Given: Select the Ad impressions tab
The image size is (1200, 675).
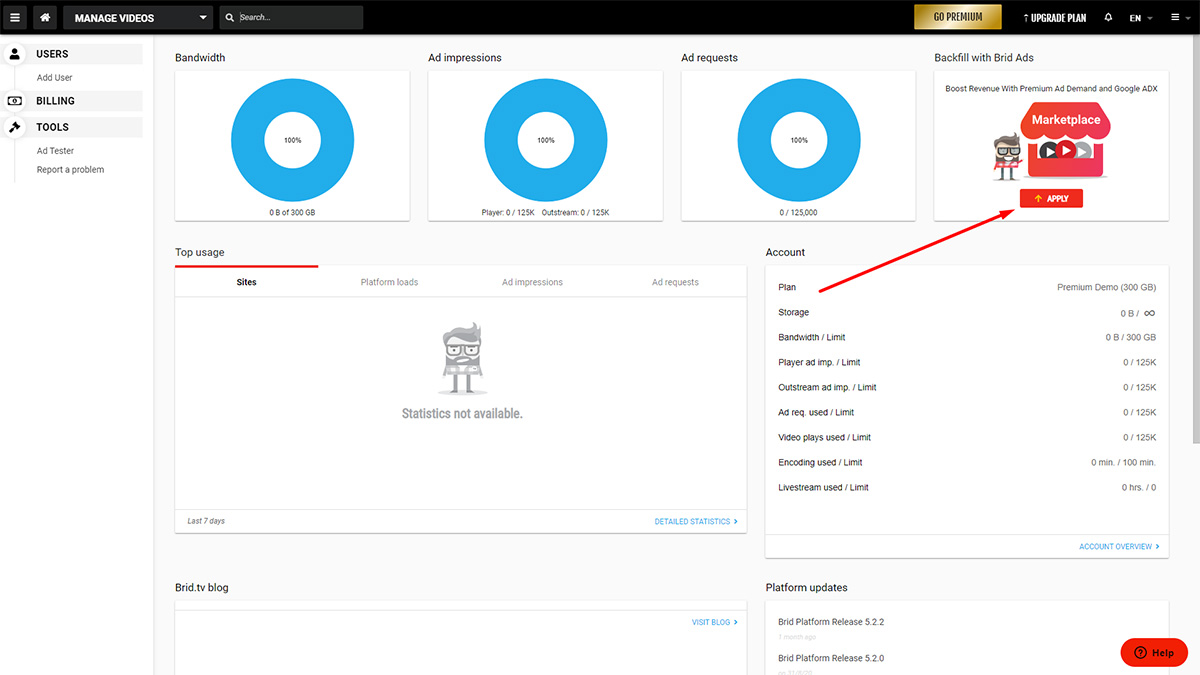Looking at the screenshot, I should pyautogui.click(x=532, y=282).
